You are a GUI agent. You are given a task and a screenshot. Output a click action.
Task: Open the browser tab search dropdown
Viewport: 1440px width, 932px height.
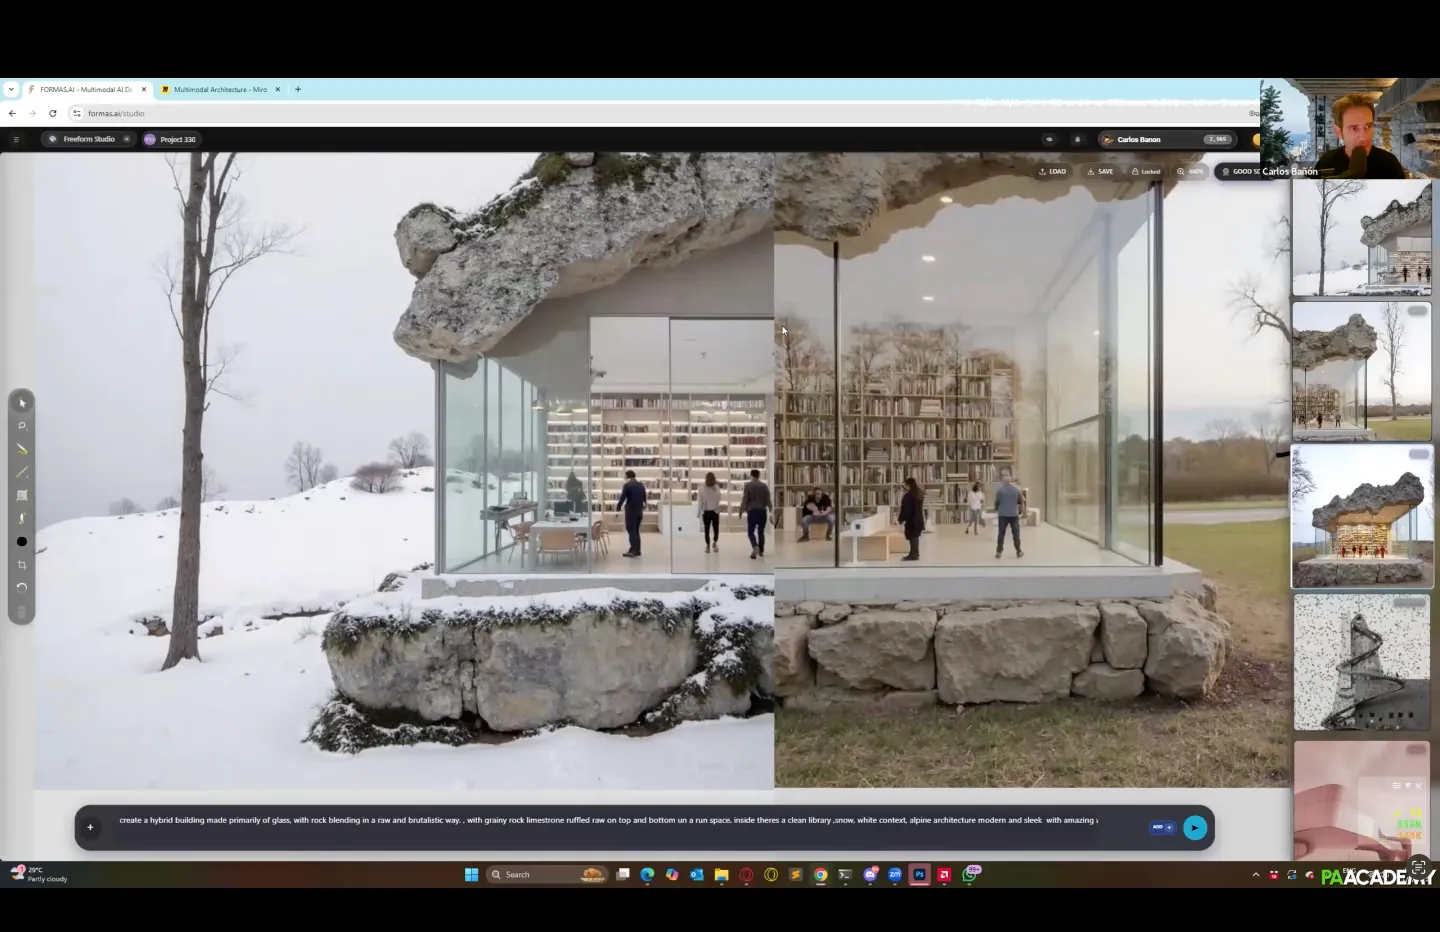tap(11, 90)
